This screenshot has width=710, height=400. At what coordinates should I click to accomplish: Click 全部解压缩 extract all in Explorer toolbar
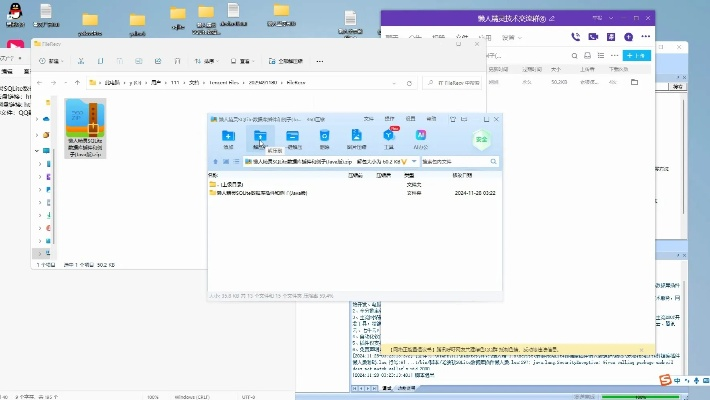[286, 61]
